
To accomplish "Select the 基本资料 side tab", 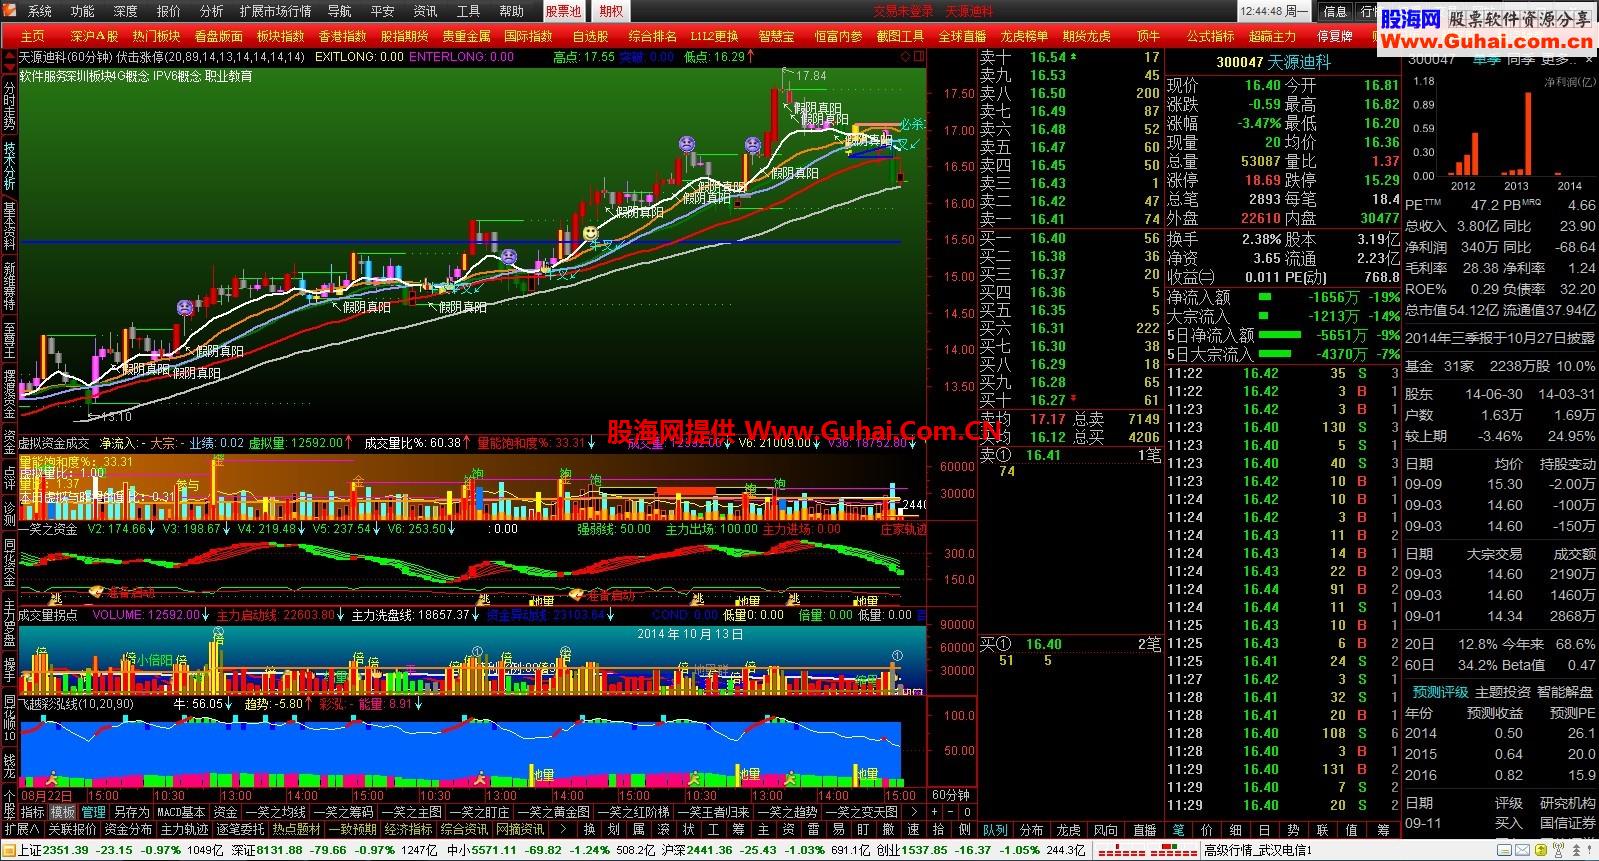I will click(x=9, y=227).
